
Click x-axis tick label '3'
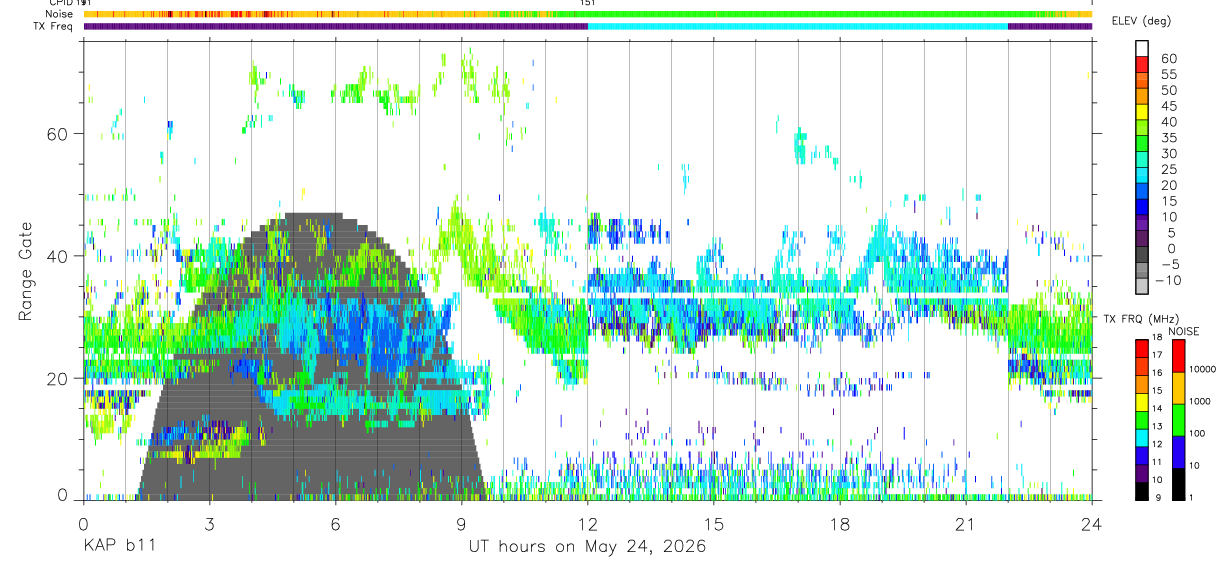tap(209, 525)
